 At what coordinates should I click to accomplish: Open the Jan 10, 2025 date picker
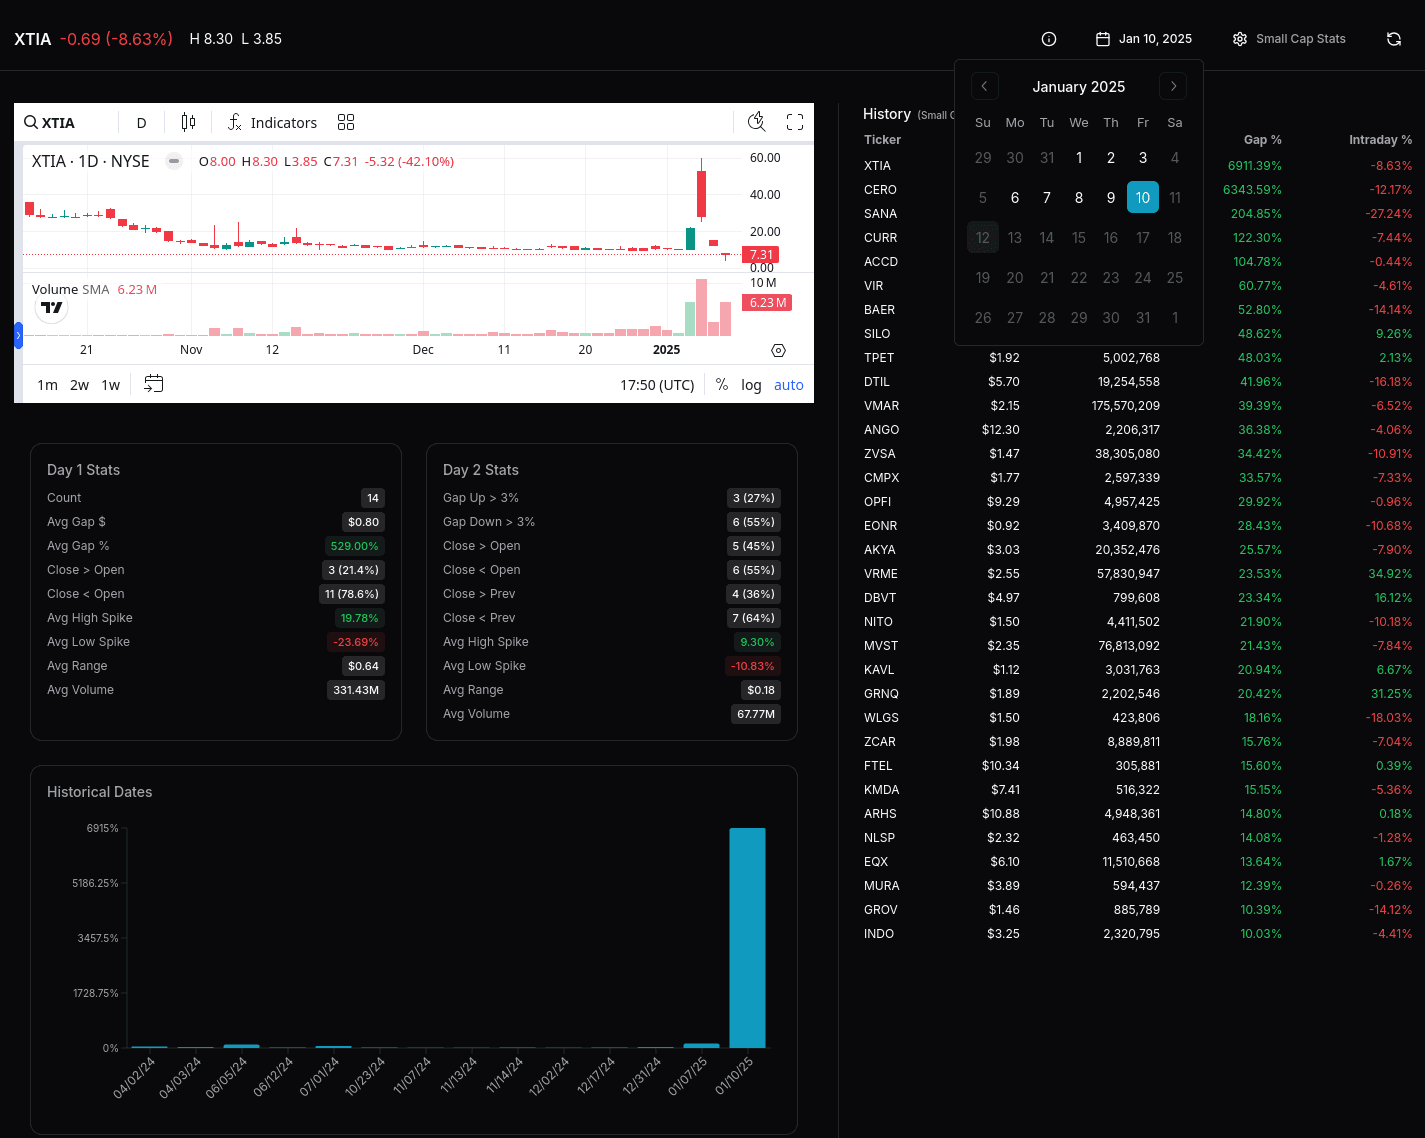pos(1144,39)
